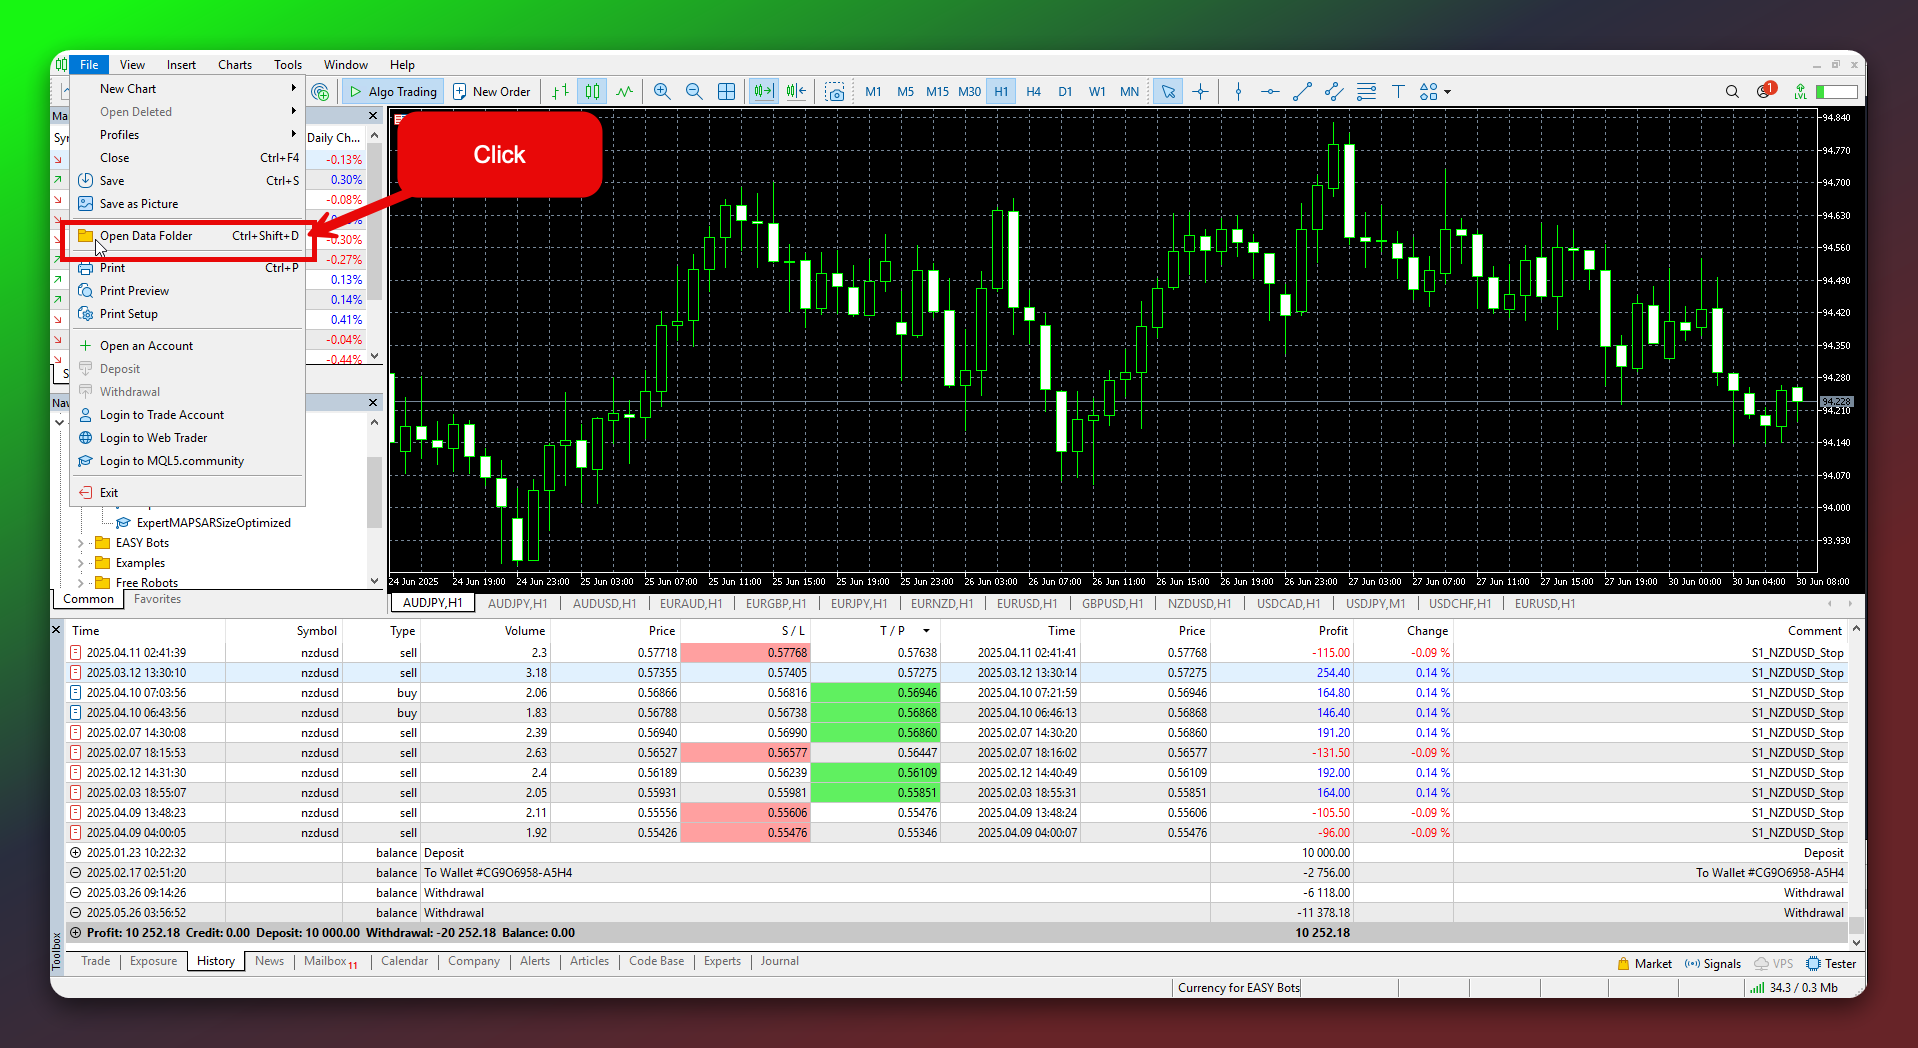This screenshot has width=1918, height=1048.
Task: Open the Journal tab in Toolbox
Action: pos(779,961)
